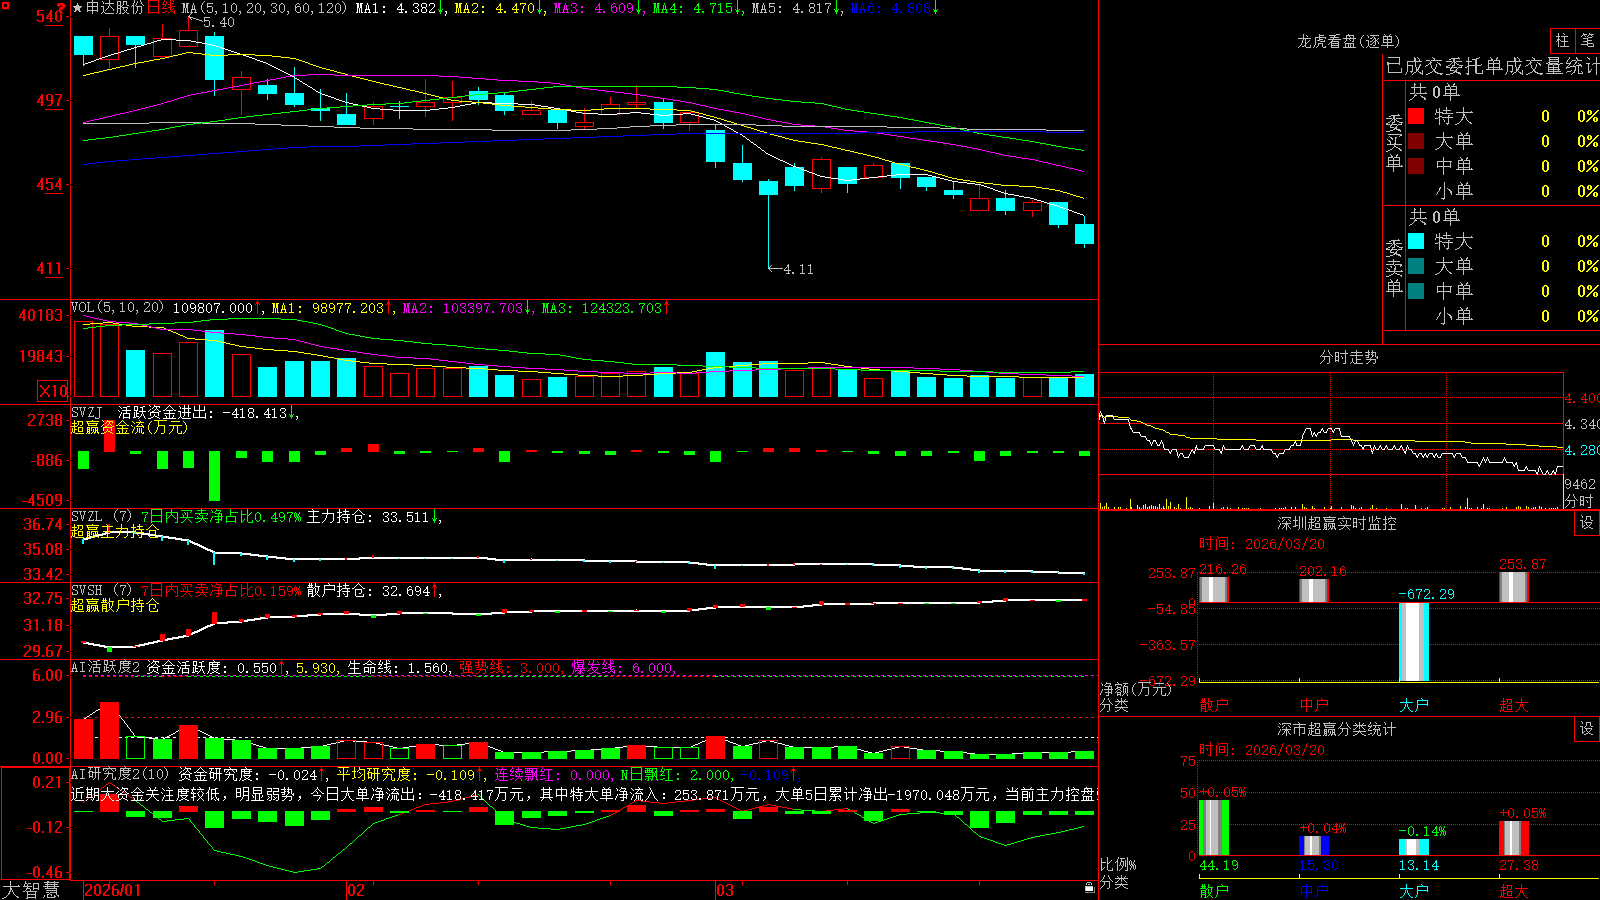Viewport: 1600px width, 900px height.
Task: Click dark red 大单 buy order swatch
Action: tap(1416, 141)
